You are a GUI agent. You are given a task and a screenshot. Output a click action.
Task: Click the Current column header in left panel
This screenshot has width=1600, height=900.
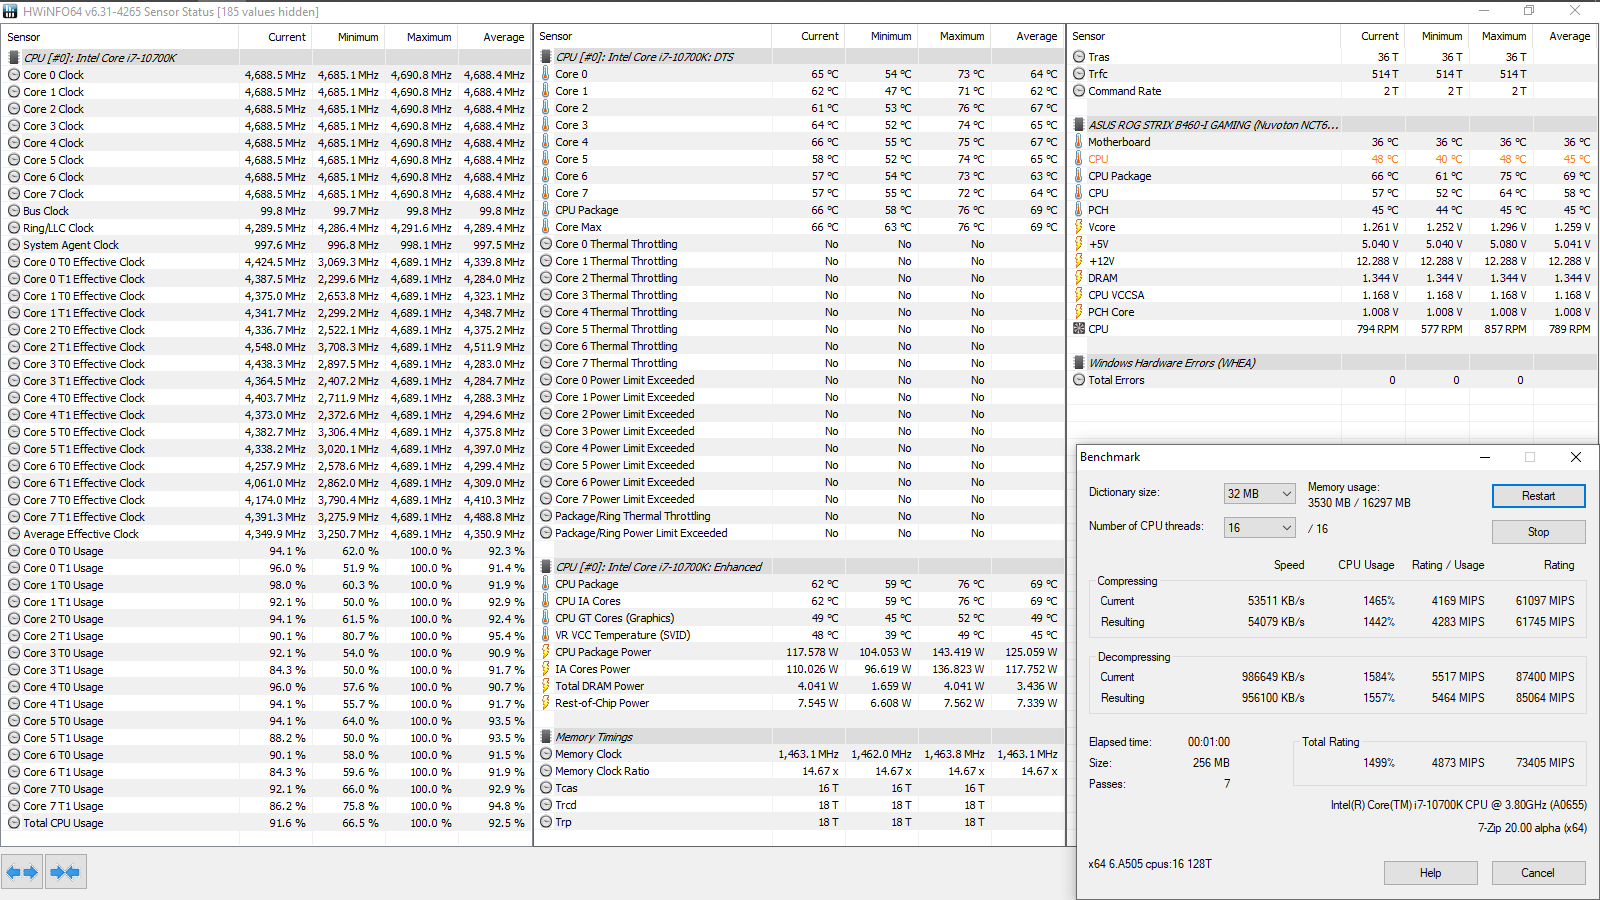tap(287, 37)
